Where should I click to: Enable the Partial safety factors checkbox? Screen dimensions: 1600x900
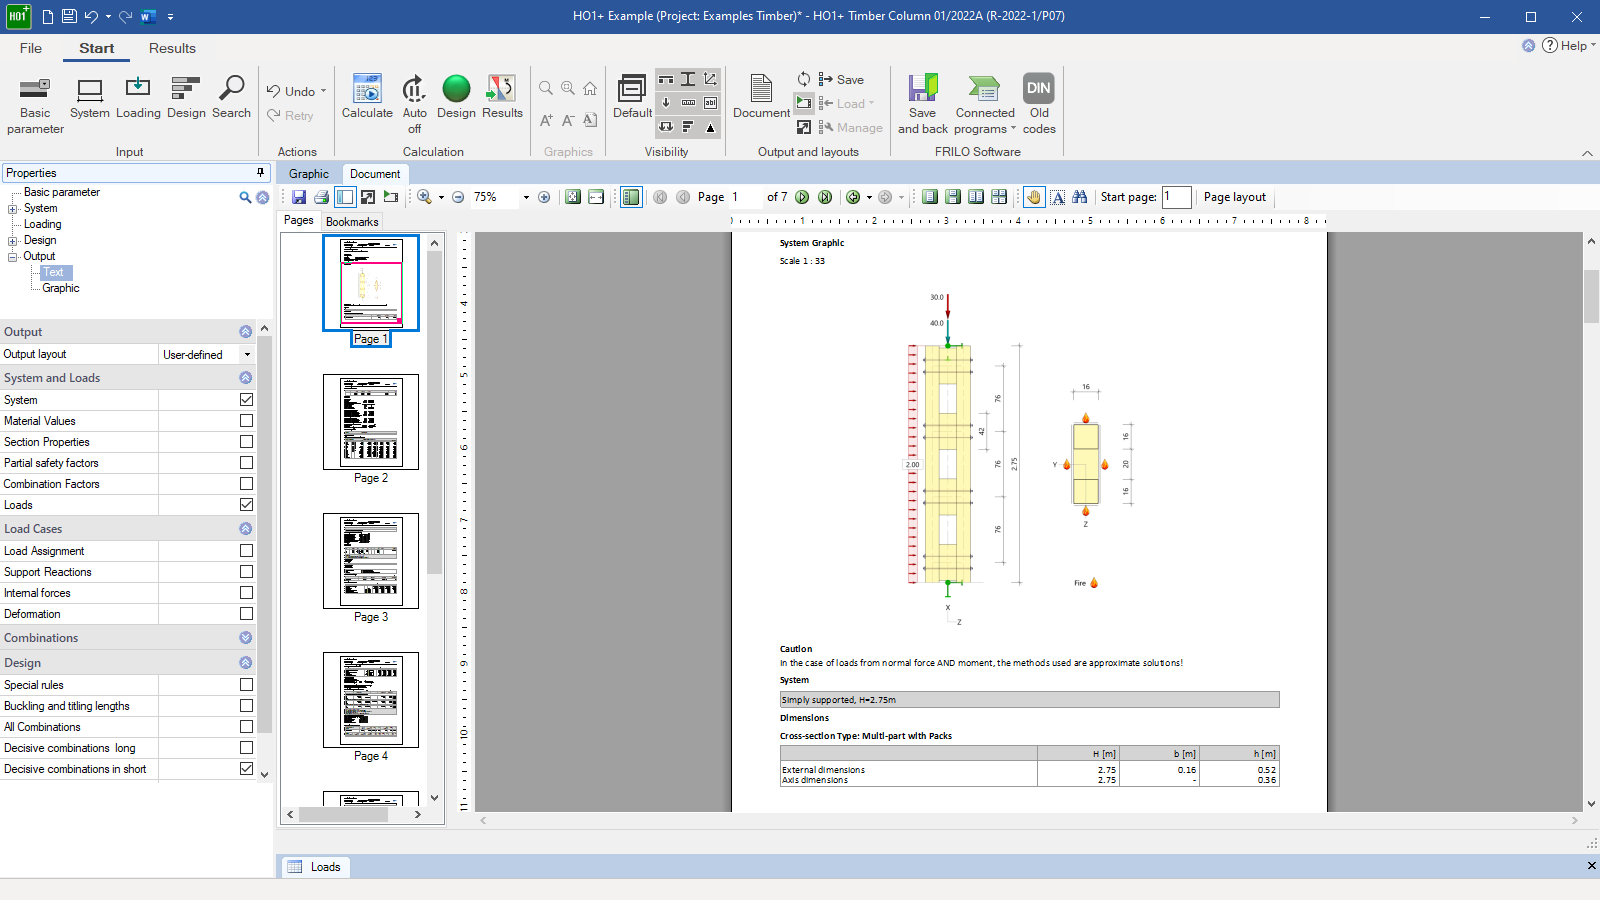[x=246, y=462]
